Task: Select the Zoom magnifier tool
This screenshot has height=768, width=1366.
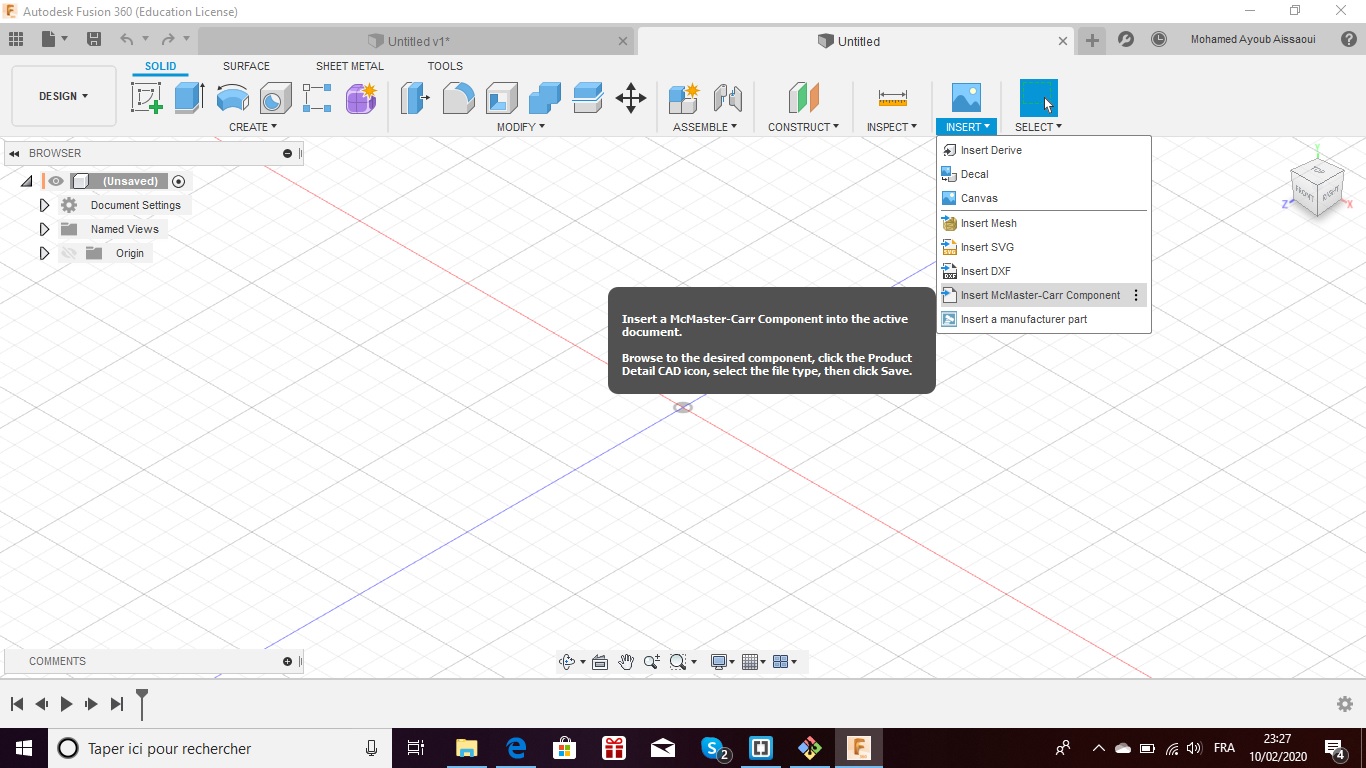Action: click(652, 662)
